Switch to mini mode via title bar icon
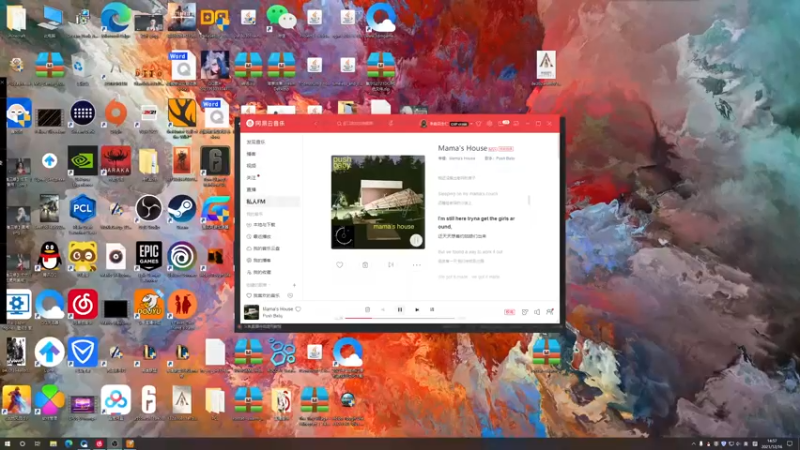 click(x=516, y=123)
